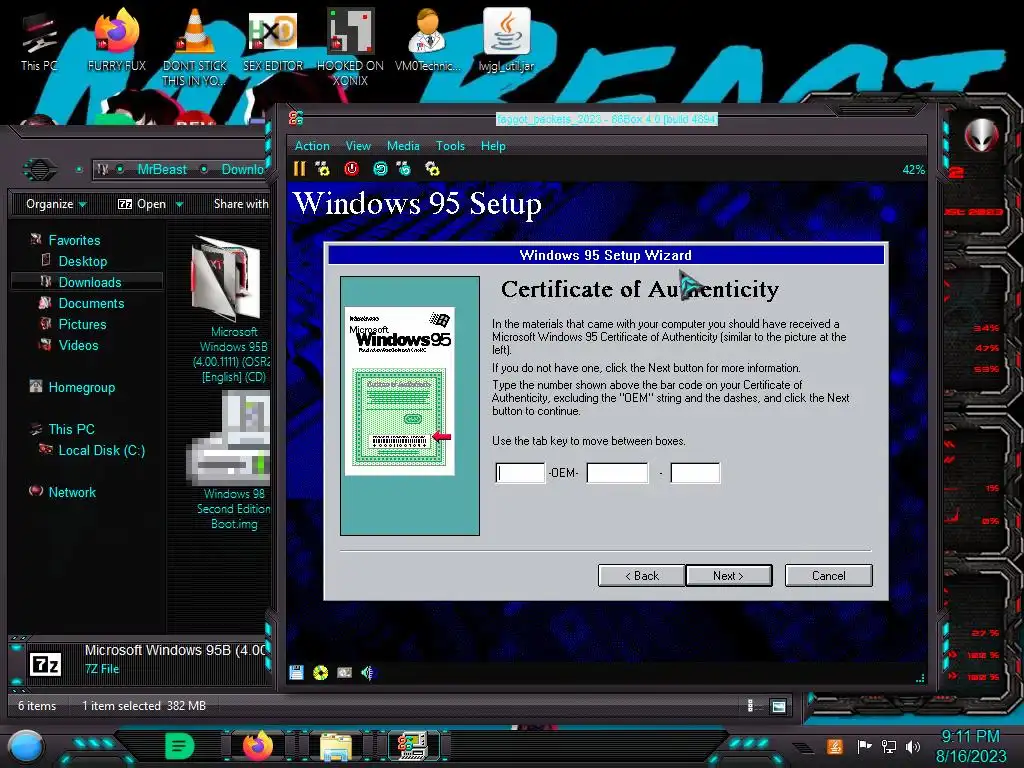Select the HOOKED ON XONIX desktop icon
Image resolution: width=1024 pixels, height=768 pixels.
[x=350, y=47]
